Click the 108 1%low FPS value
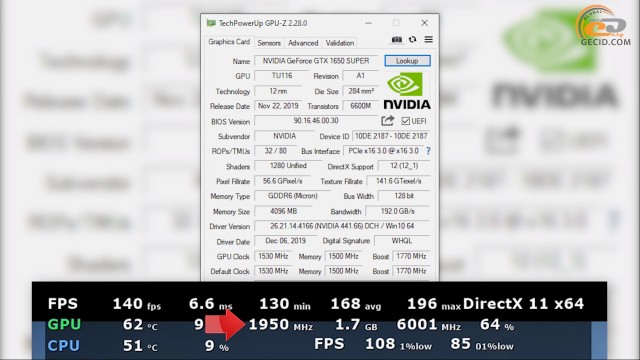The height and width of the screenshot is (360, 640). [398, 344]
